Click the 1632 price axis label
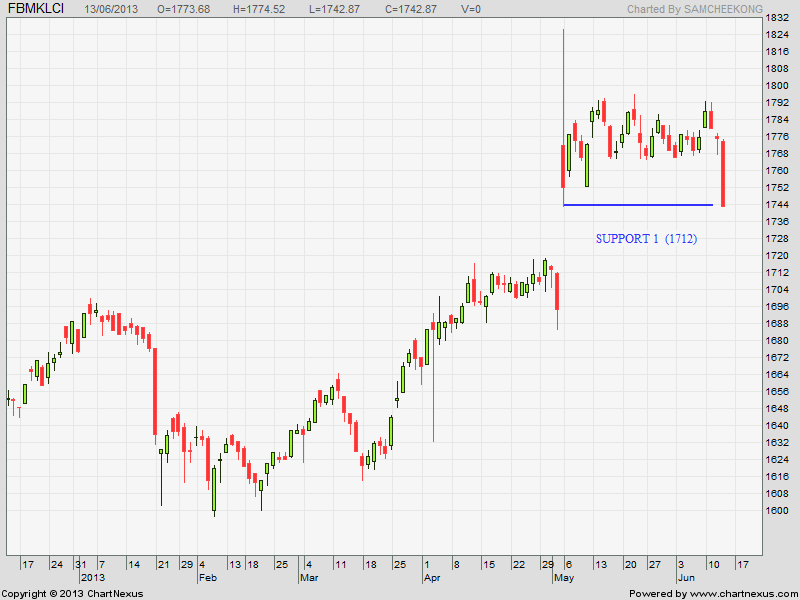Image resolution: width=800 pixels, height=600 pixels. coord(778,442)
